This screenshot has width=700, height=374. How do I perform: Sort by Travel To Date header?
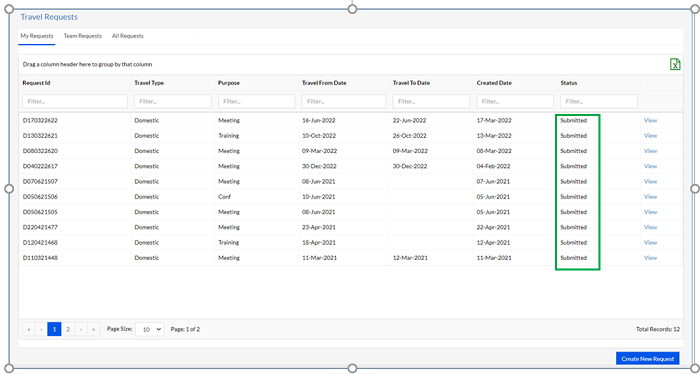[x=412, y=83]
